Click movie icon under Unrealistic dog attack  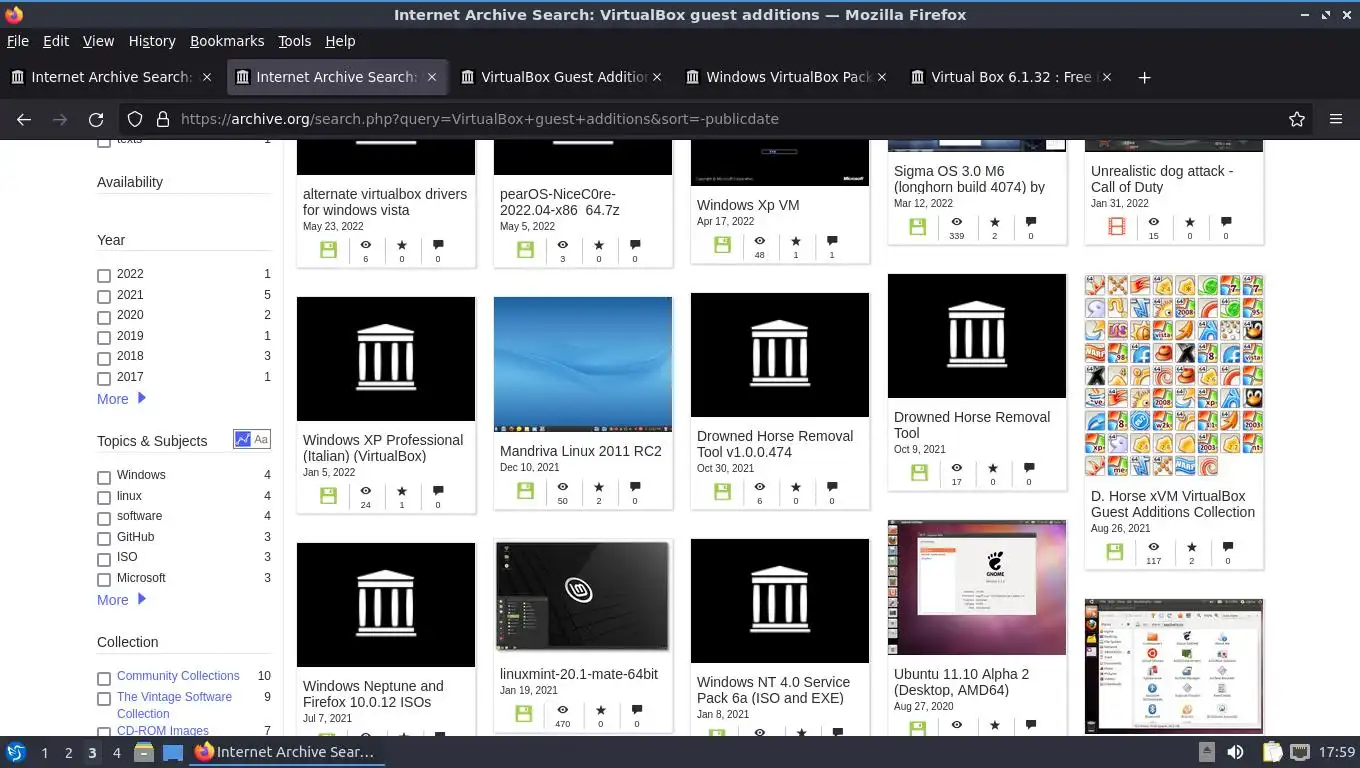pyautogui.click(x=1117, y=227)
